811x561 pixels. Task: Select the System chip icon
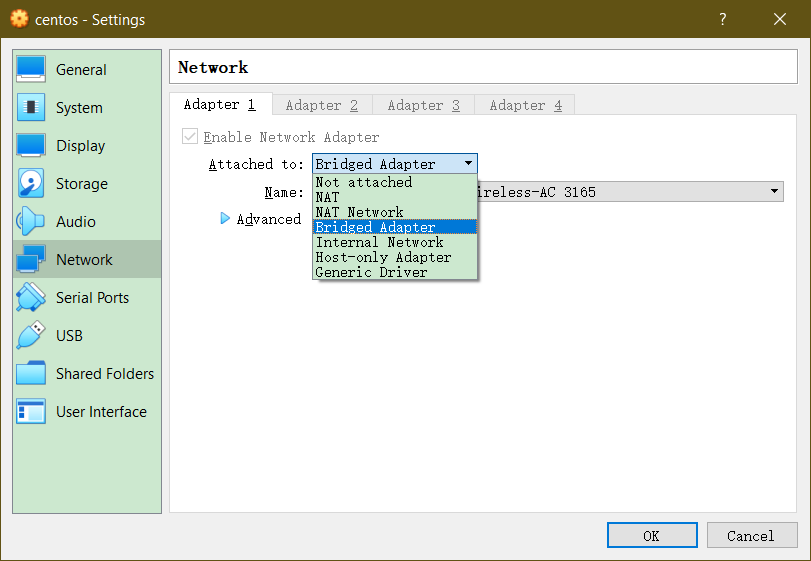[x=31, y=108]
